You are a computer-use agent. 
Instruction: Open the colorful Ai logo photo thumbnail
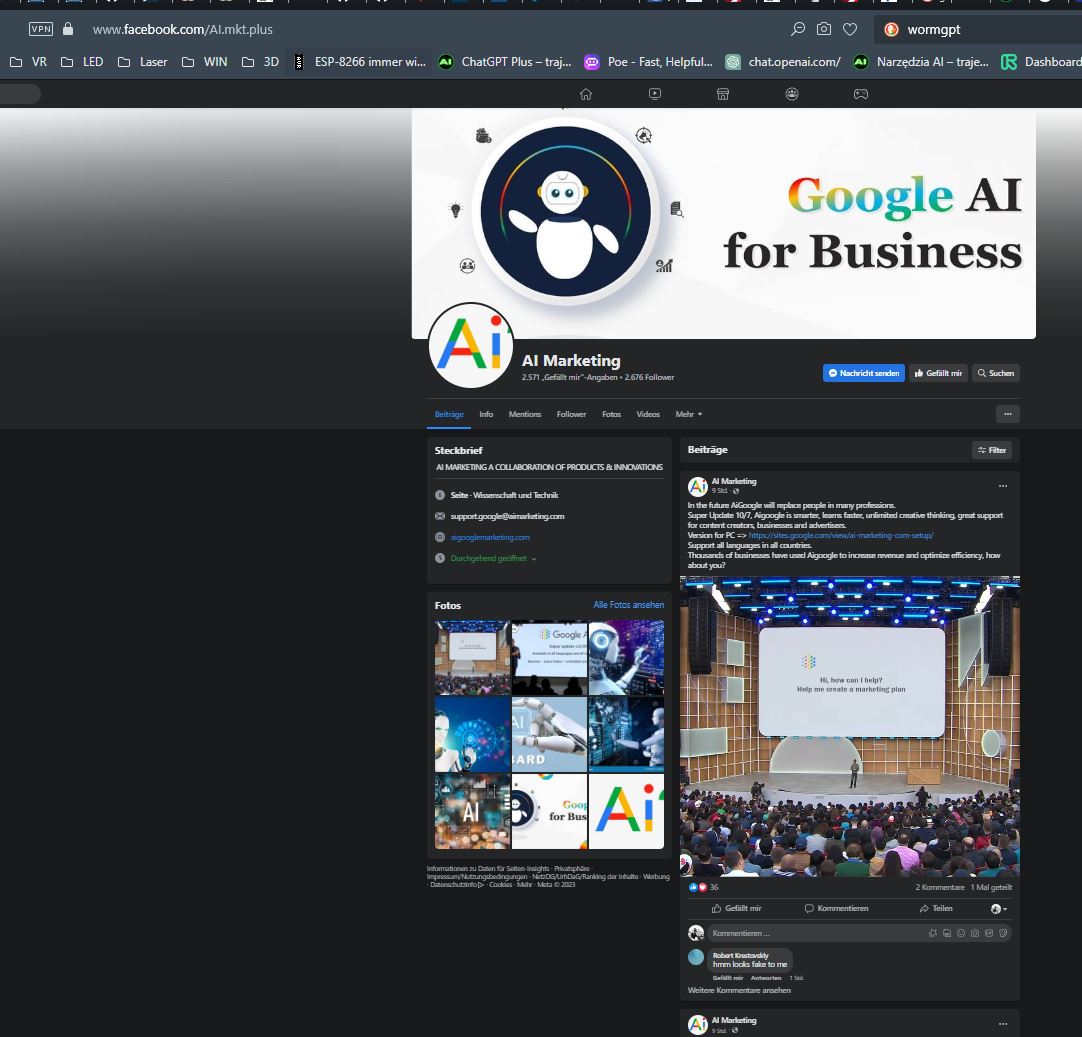[x=626, y=811]
